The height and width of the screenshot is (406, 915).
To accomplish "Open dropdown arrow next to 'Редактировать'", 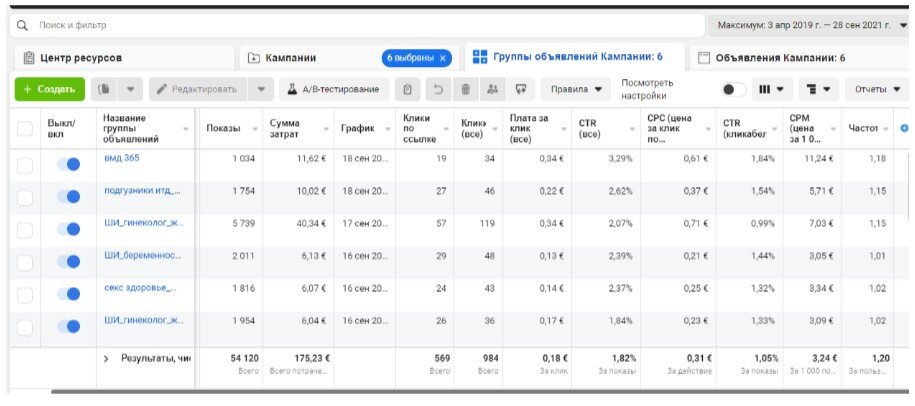I will (x=261, y=89).
